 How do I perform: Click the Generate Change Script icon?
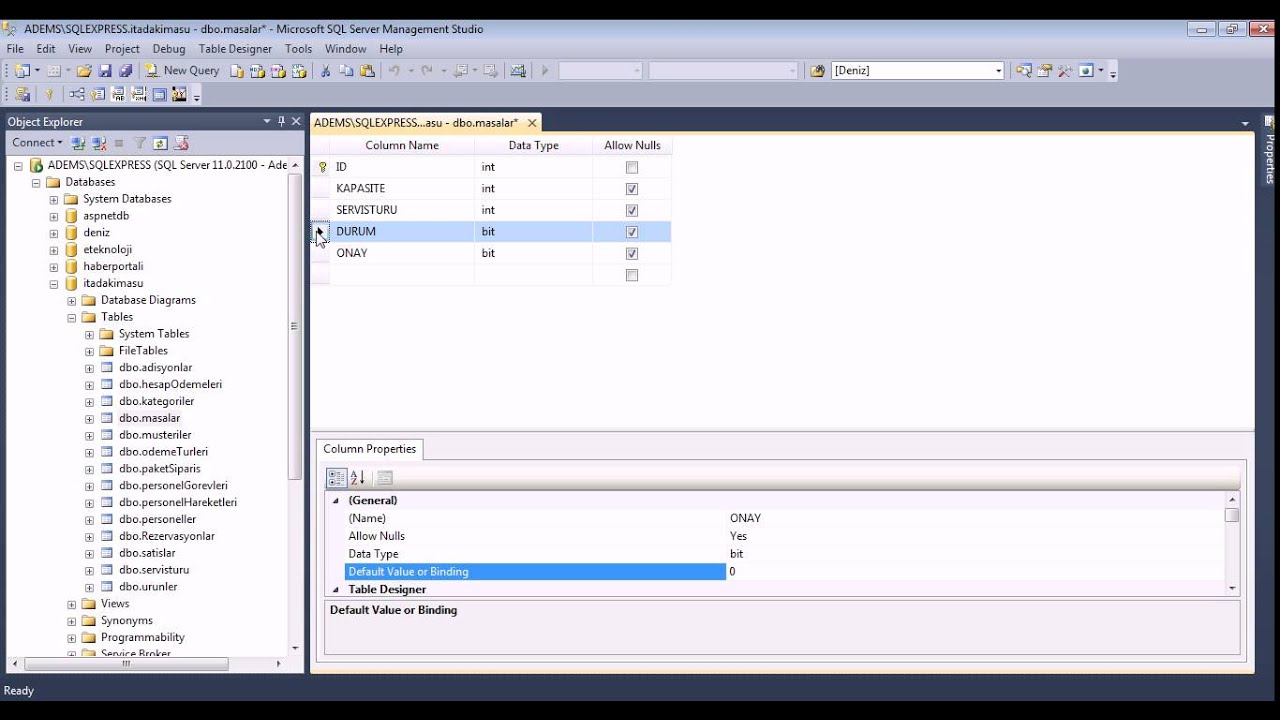click(21, 94)
